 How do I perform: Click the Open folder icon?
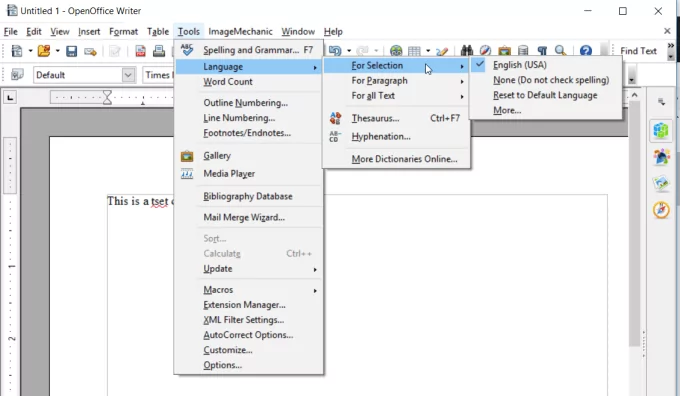(44, 51)
